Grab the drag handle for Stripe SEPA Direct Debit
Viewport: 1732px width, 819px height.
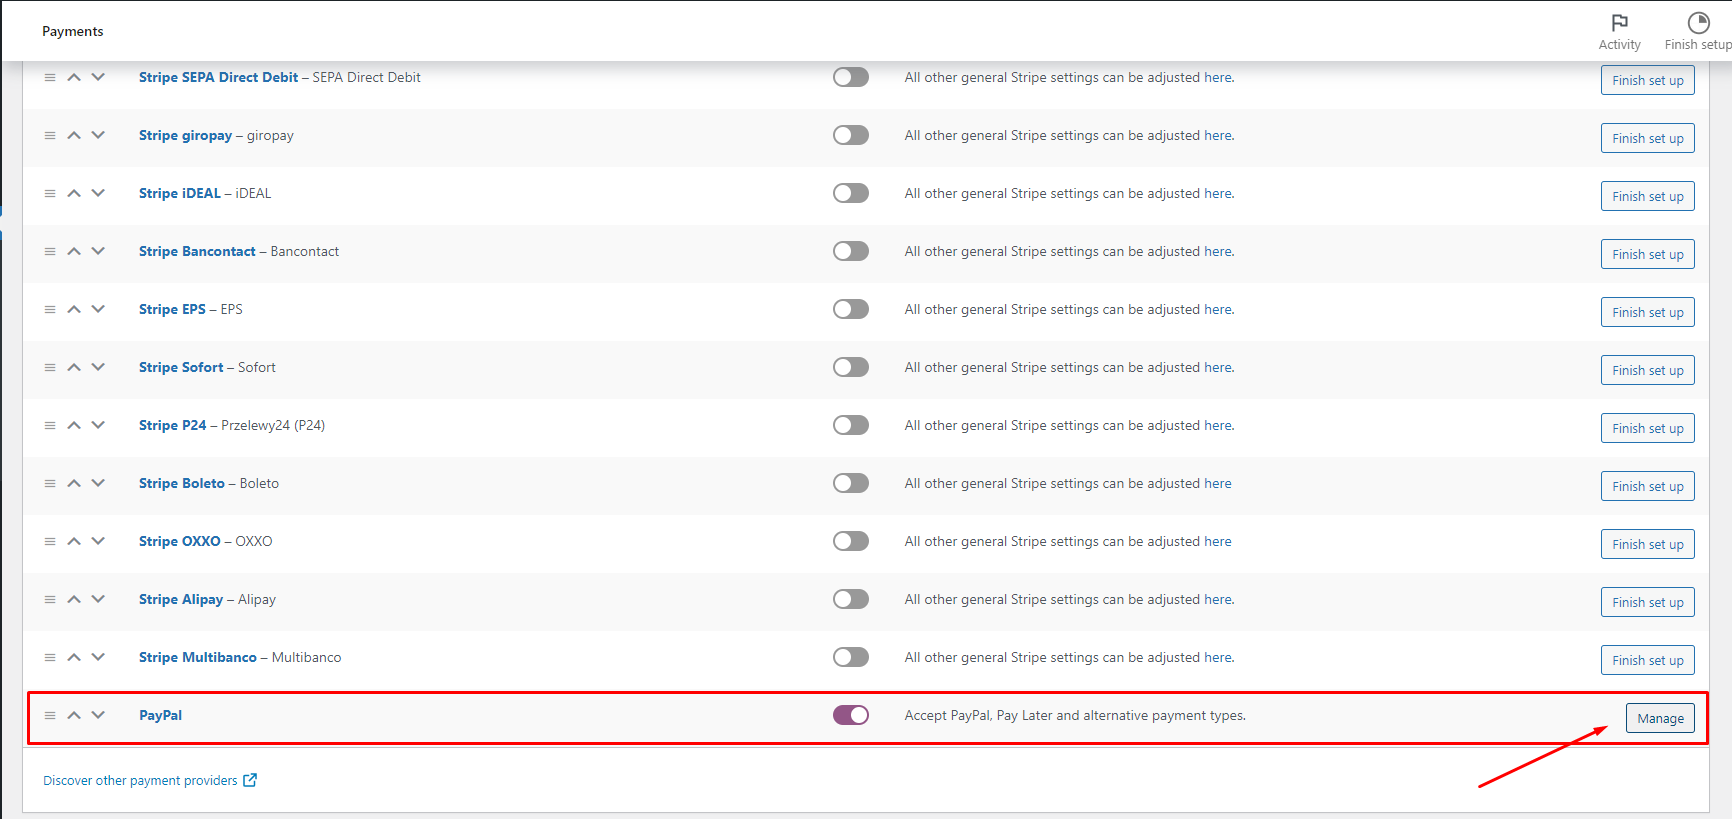(x=50, y=77)
